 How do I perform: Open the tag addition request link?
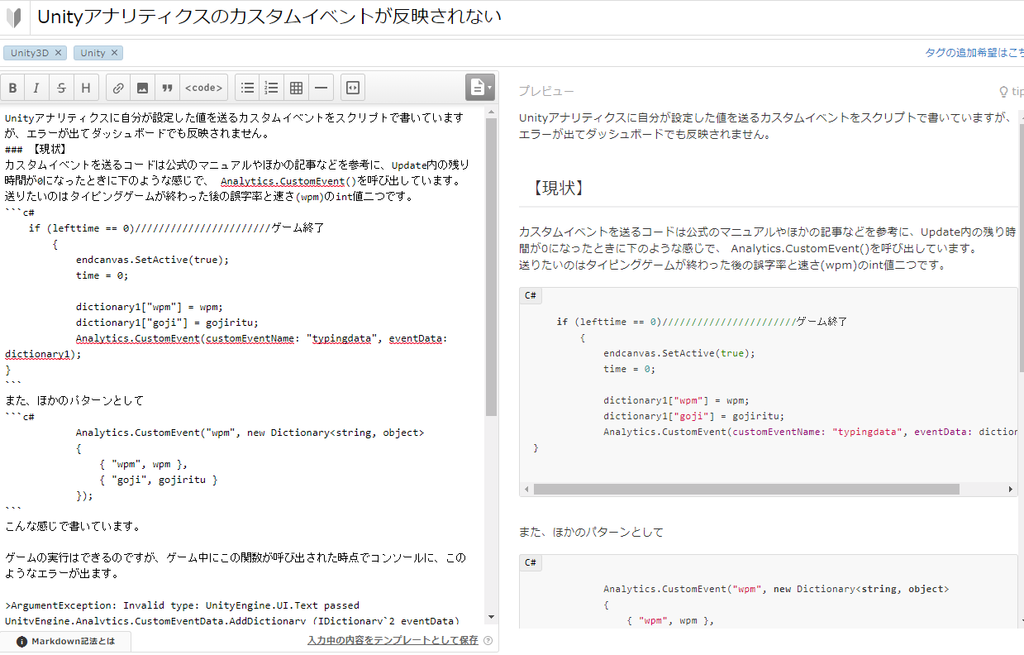click(974, 53)
